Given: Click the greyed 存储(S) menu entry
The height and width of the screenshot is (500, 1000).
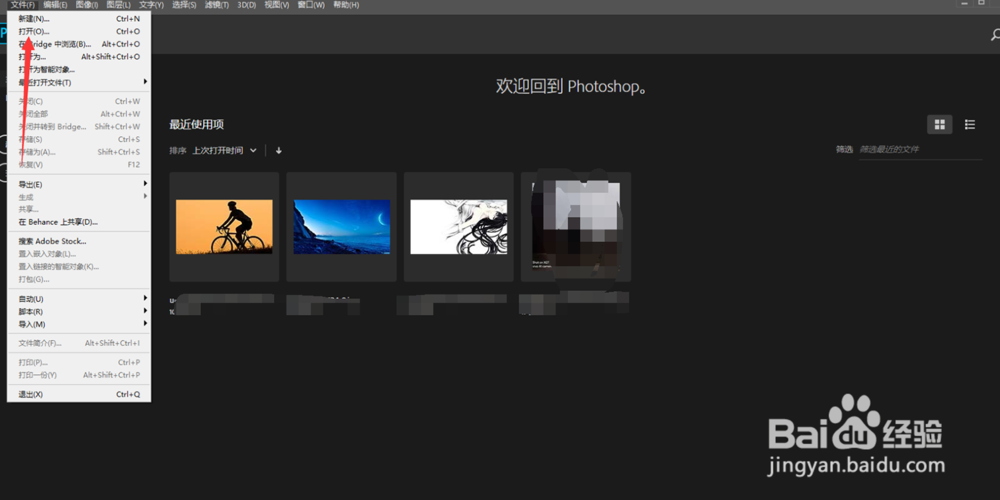Looking at the screenshot, I should click(79, 139).
